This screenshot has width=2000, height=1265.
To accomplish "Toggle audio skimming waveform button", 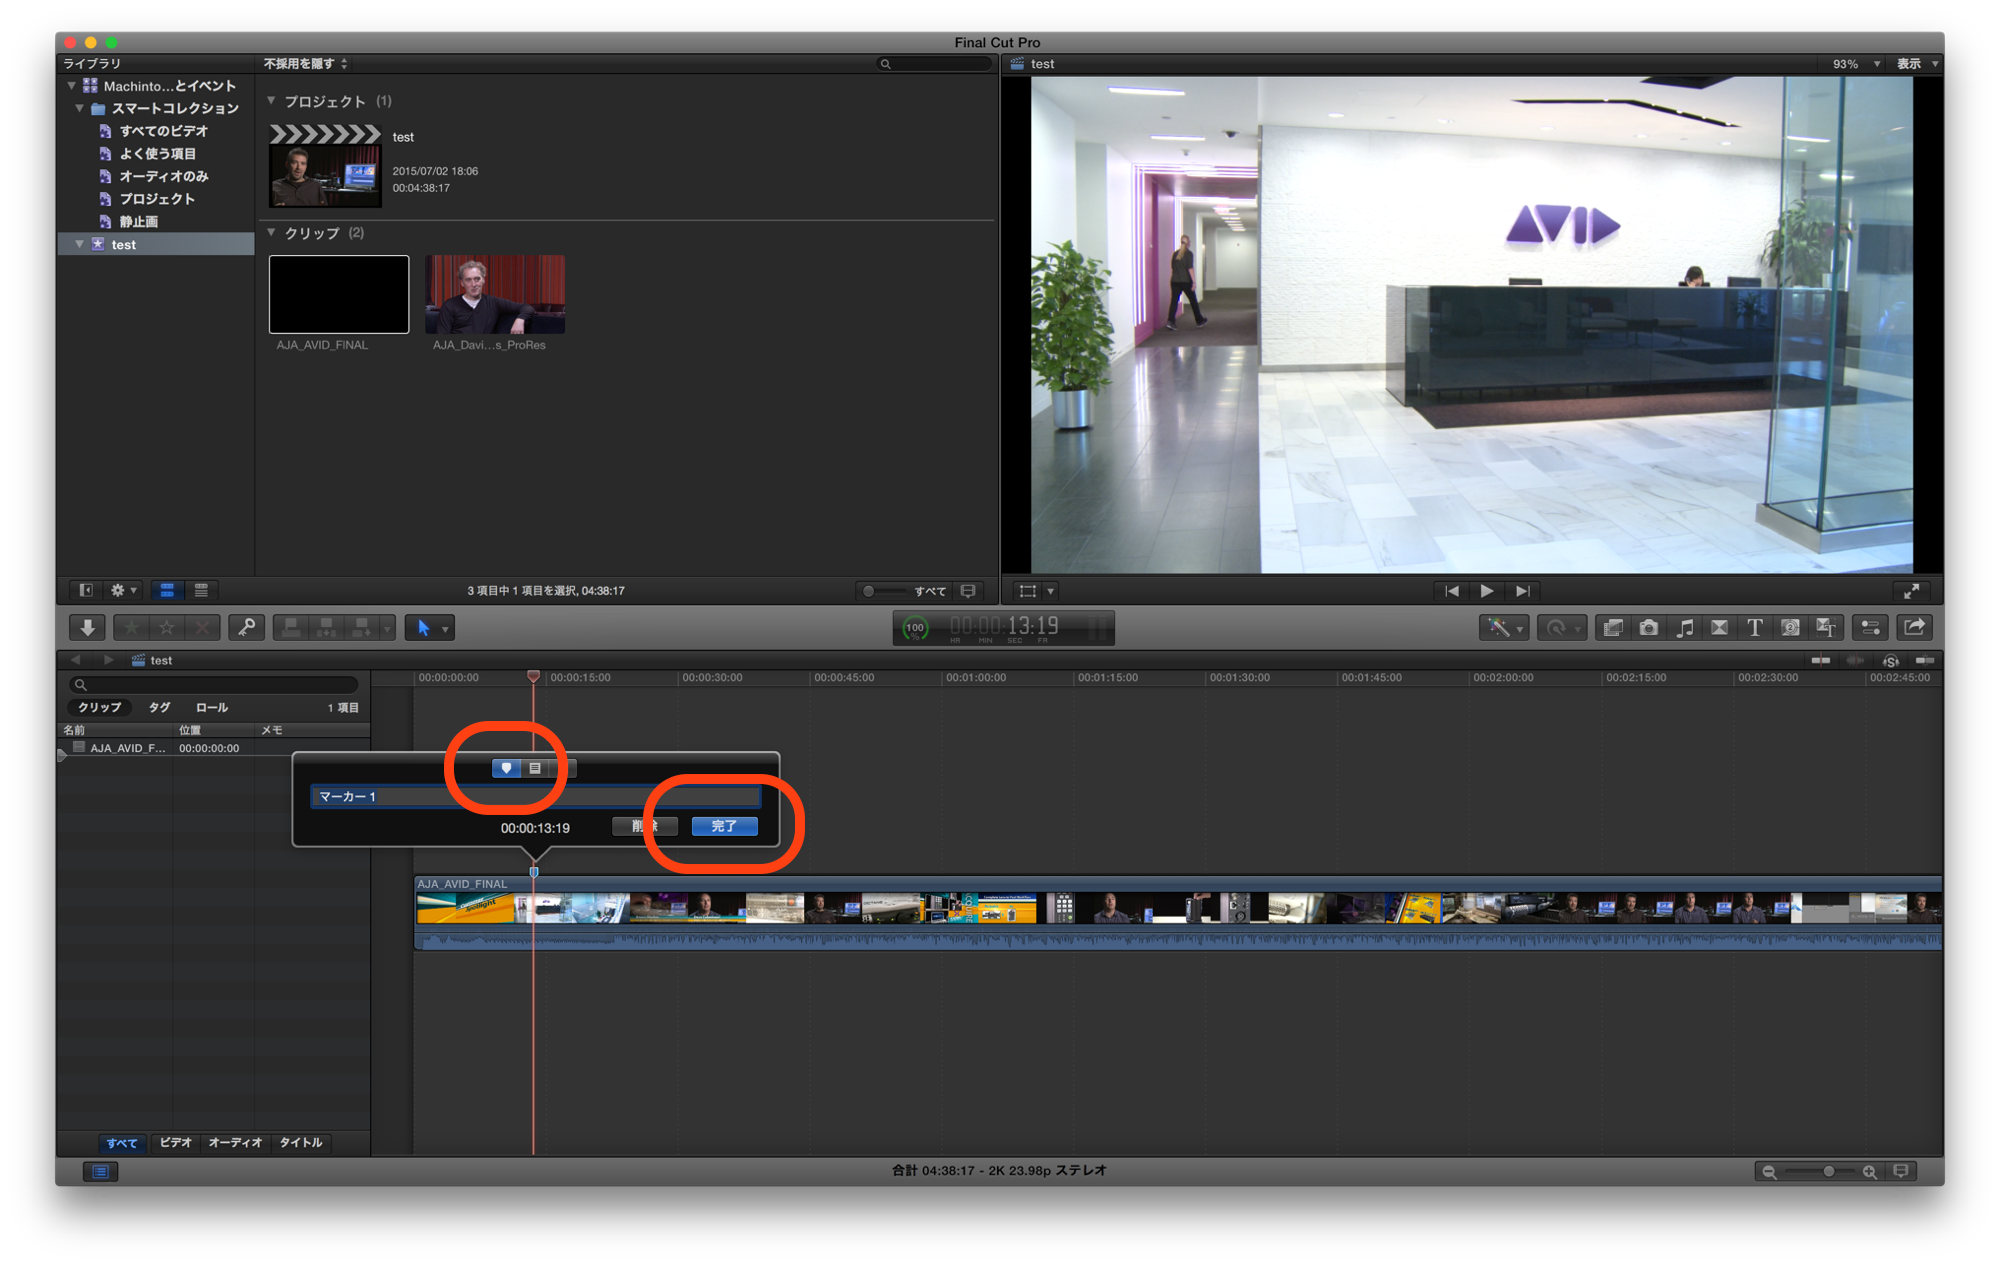I will tap(1856, 660).
